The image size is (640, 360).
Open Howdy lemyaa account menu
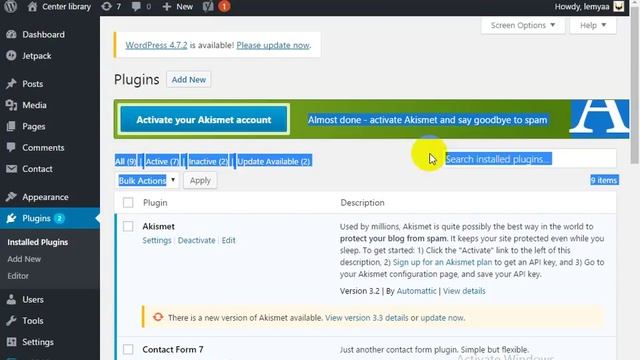589,7
